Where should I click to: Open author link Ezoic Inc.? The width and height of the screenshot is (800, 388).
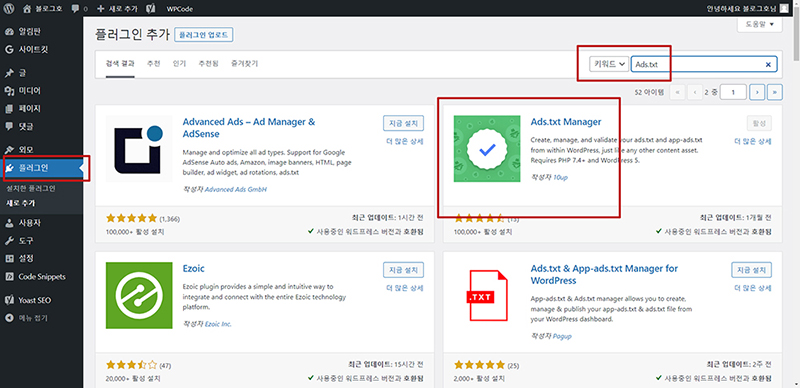(x=218, y=324)
